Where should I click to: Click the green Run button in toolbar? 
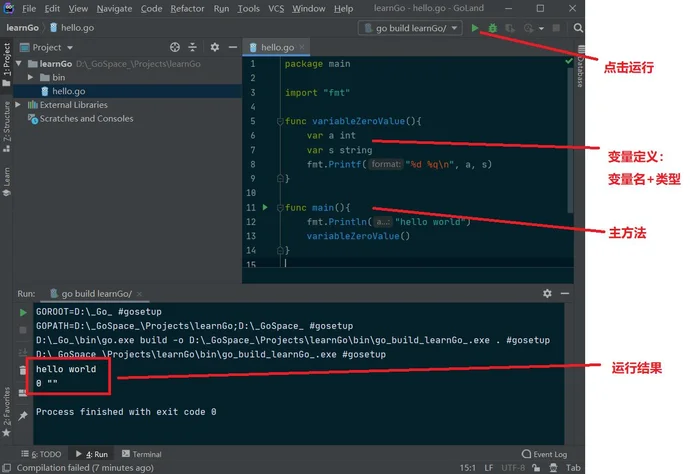tap(474, 28)
